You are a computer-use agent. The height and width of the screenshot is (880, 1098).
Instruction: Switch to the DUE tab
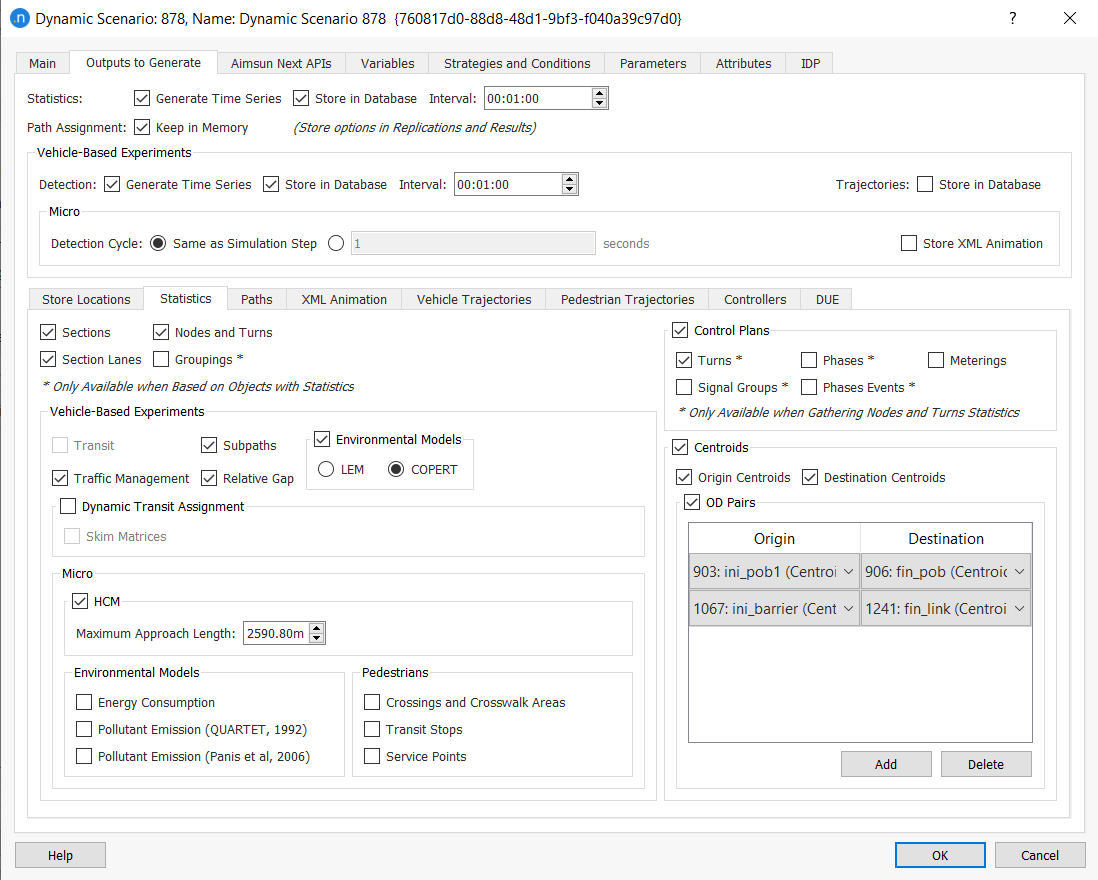click(x=828, y=298)
